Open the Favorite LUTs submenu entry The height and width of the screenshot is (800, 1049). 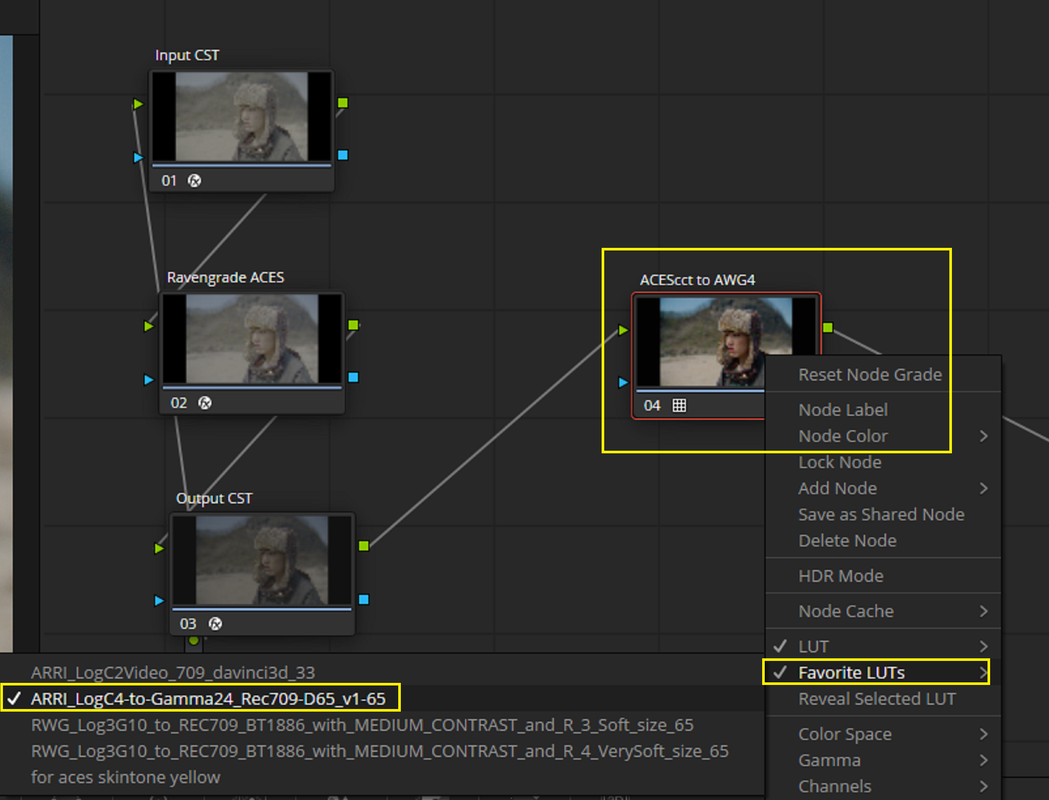click(x=883, y=673)
